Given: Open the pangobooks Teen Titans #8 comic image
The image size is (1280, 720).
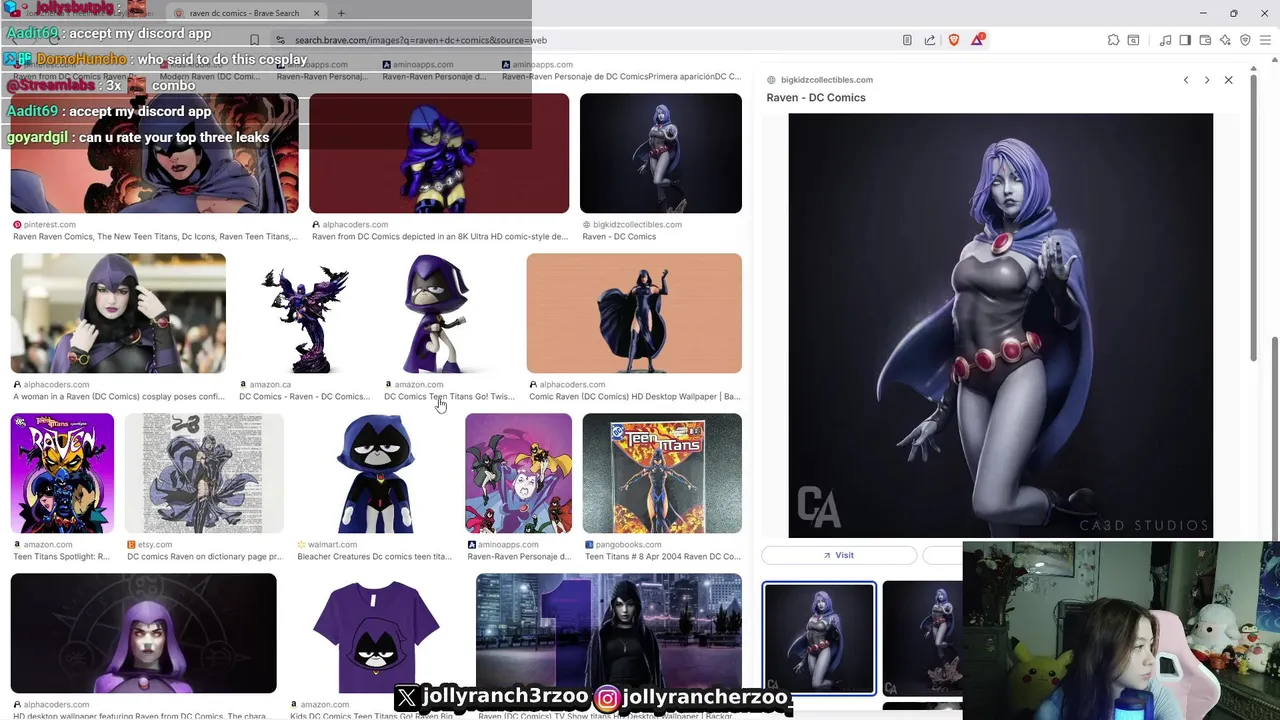Looking at the screenshot, I should click(662, 473).
